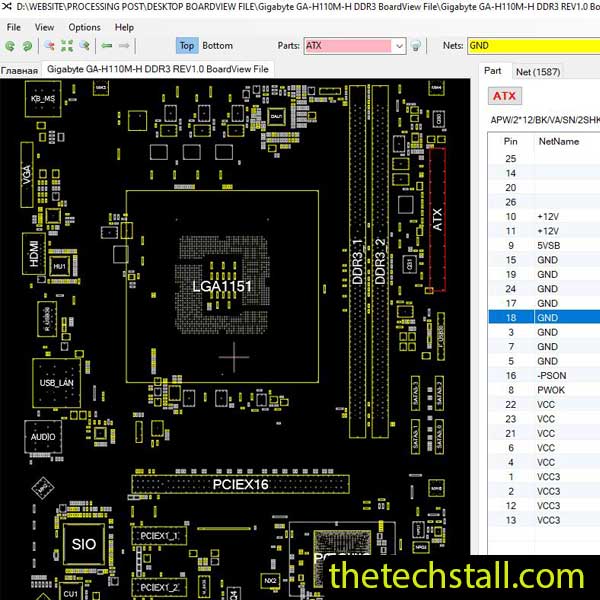The image size is (600, 600).
Task: Open the Главная tab
Action: tap(19, 70)
